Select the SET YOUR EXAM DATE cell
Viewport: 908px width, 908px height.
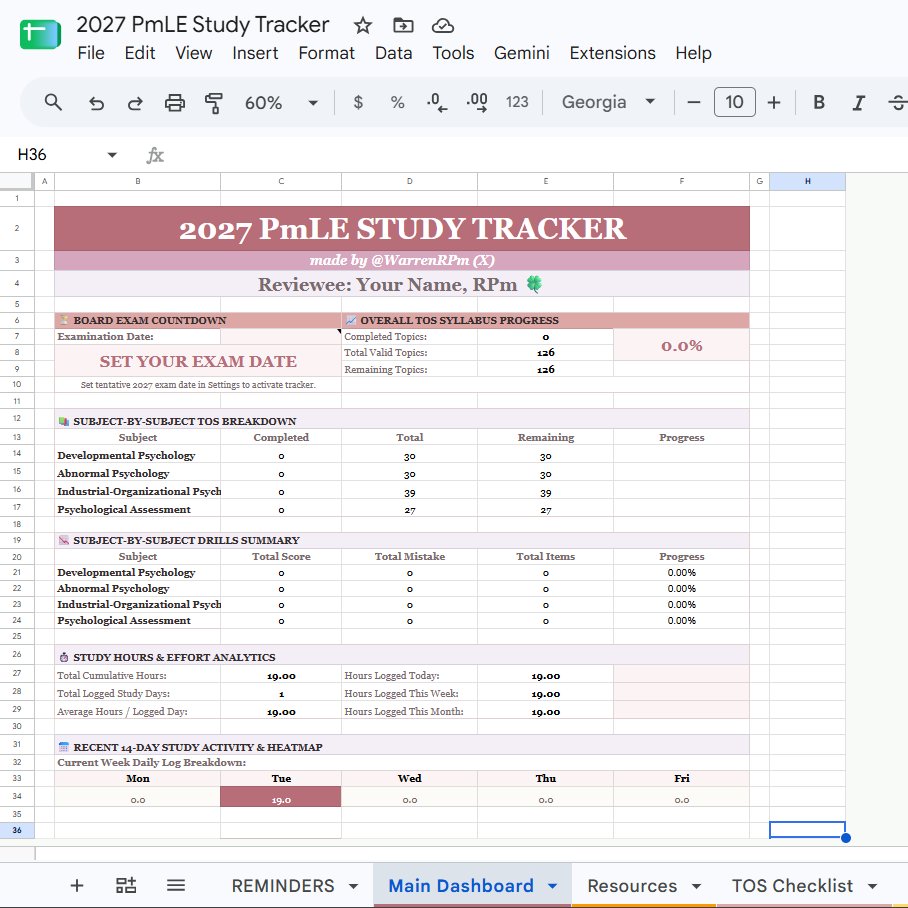point(198,361)
